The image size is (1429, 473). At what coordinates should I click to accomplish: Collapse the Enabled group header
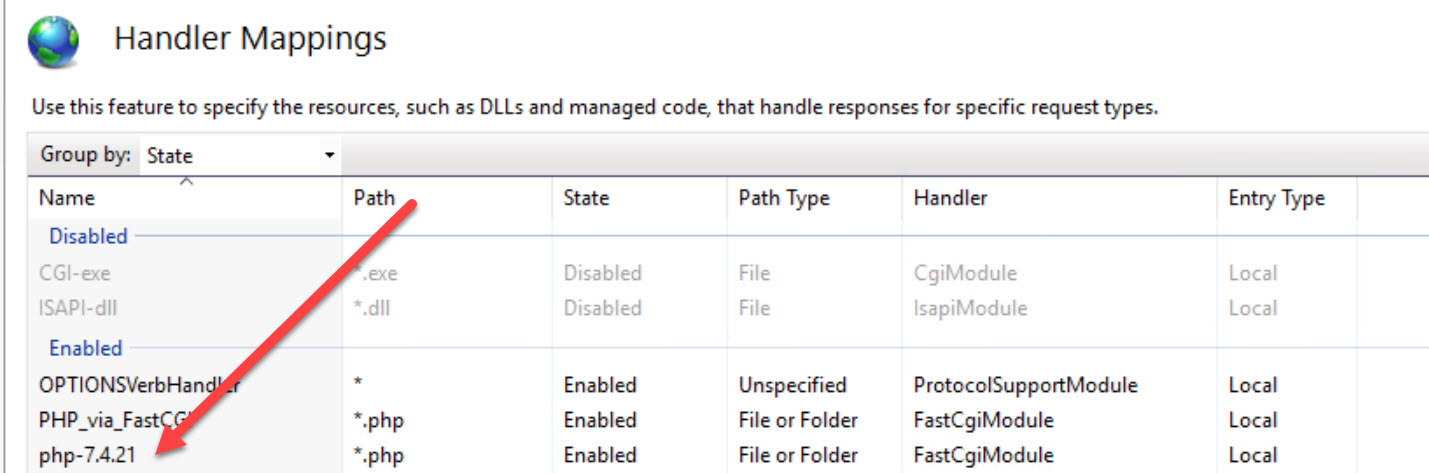[x=85, y=348]
